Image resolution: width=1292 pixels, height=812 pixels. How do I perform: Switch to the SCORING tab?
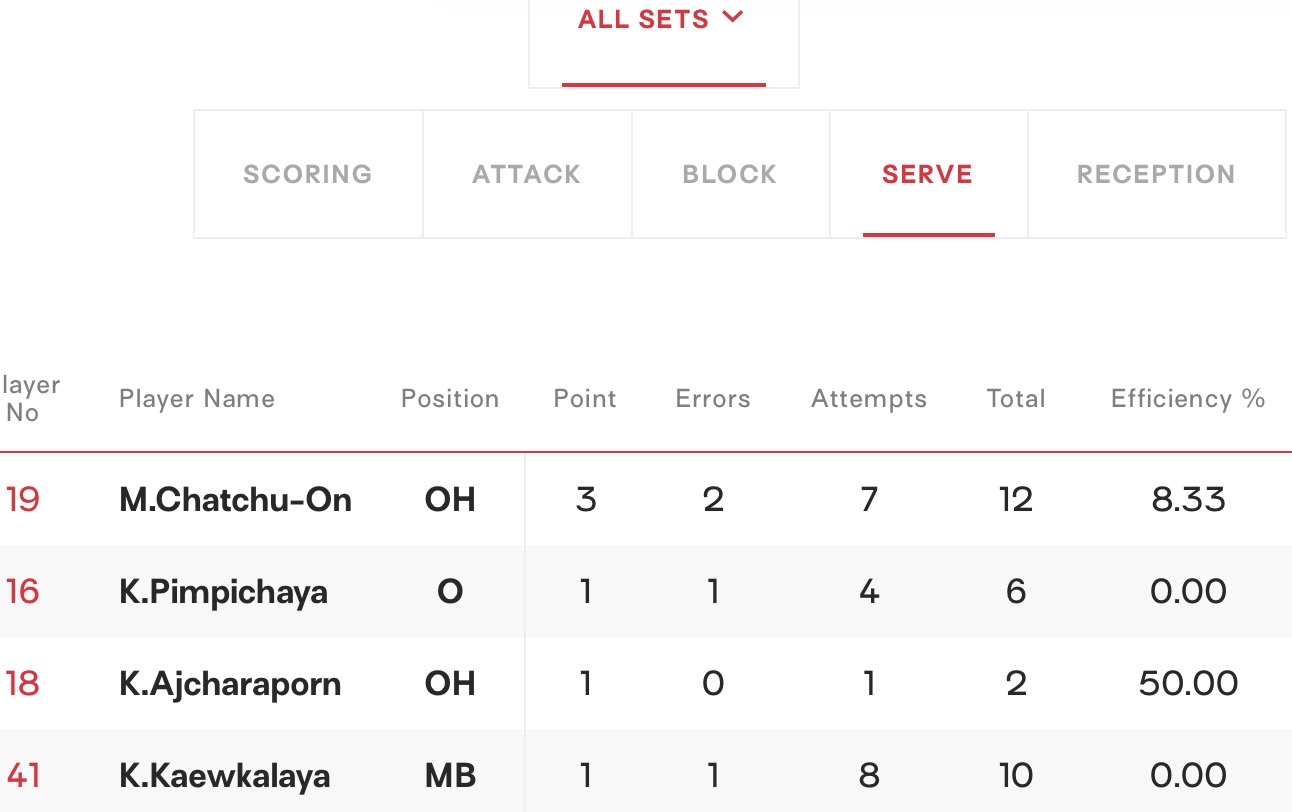pos(308,174)
